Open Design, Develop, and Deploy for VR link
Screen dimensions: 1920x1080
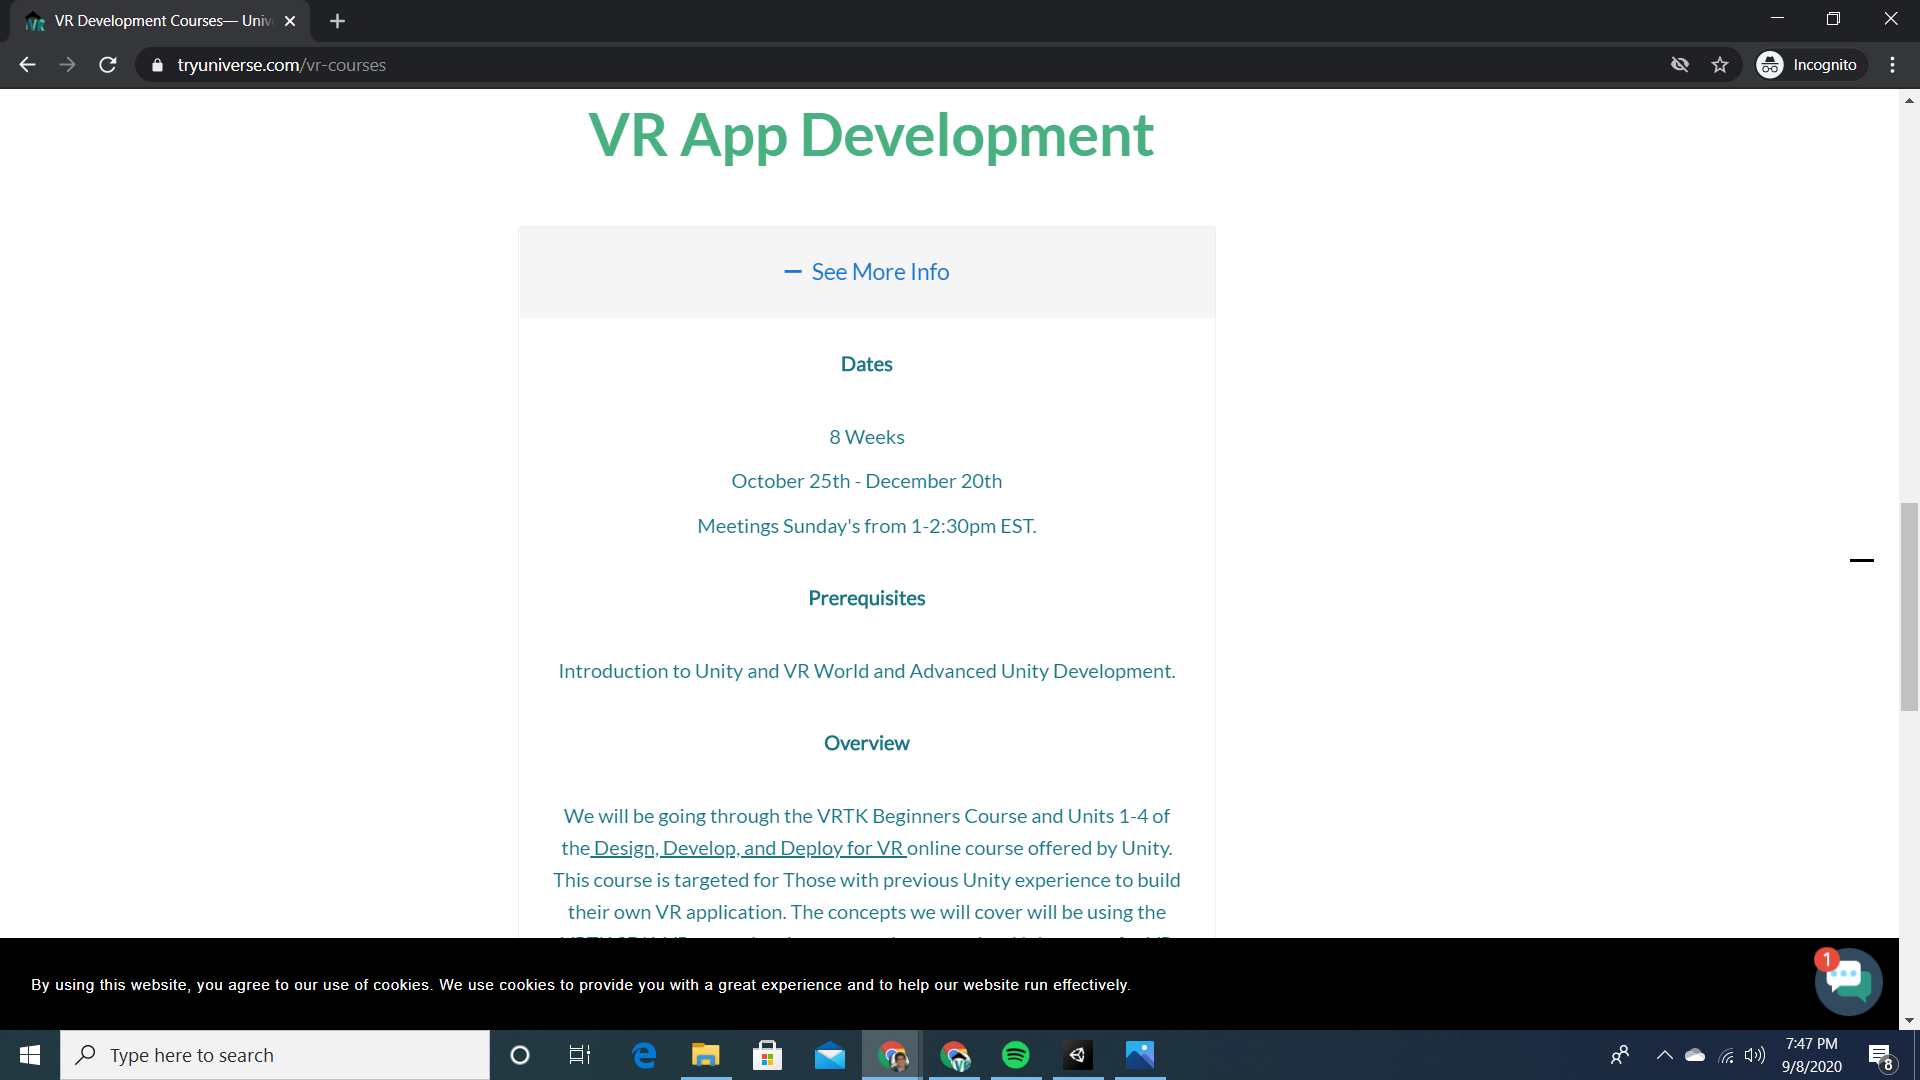point(749,848)
